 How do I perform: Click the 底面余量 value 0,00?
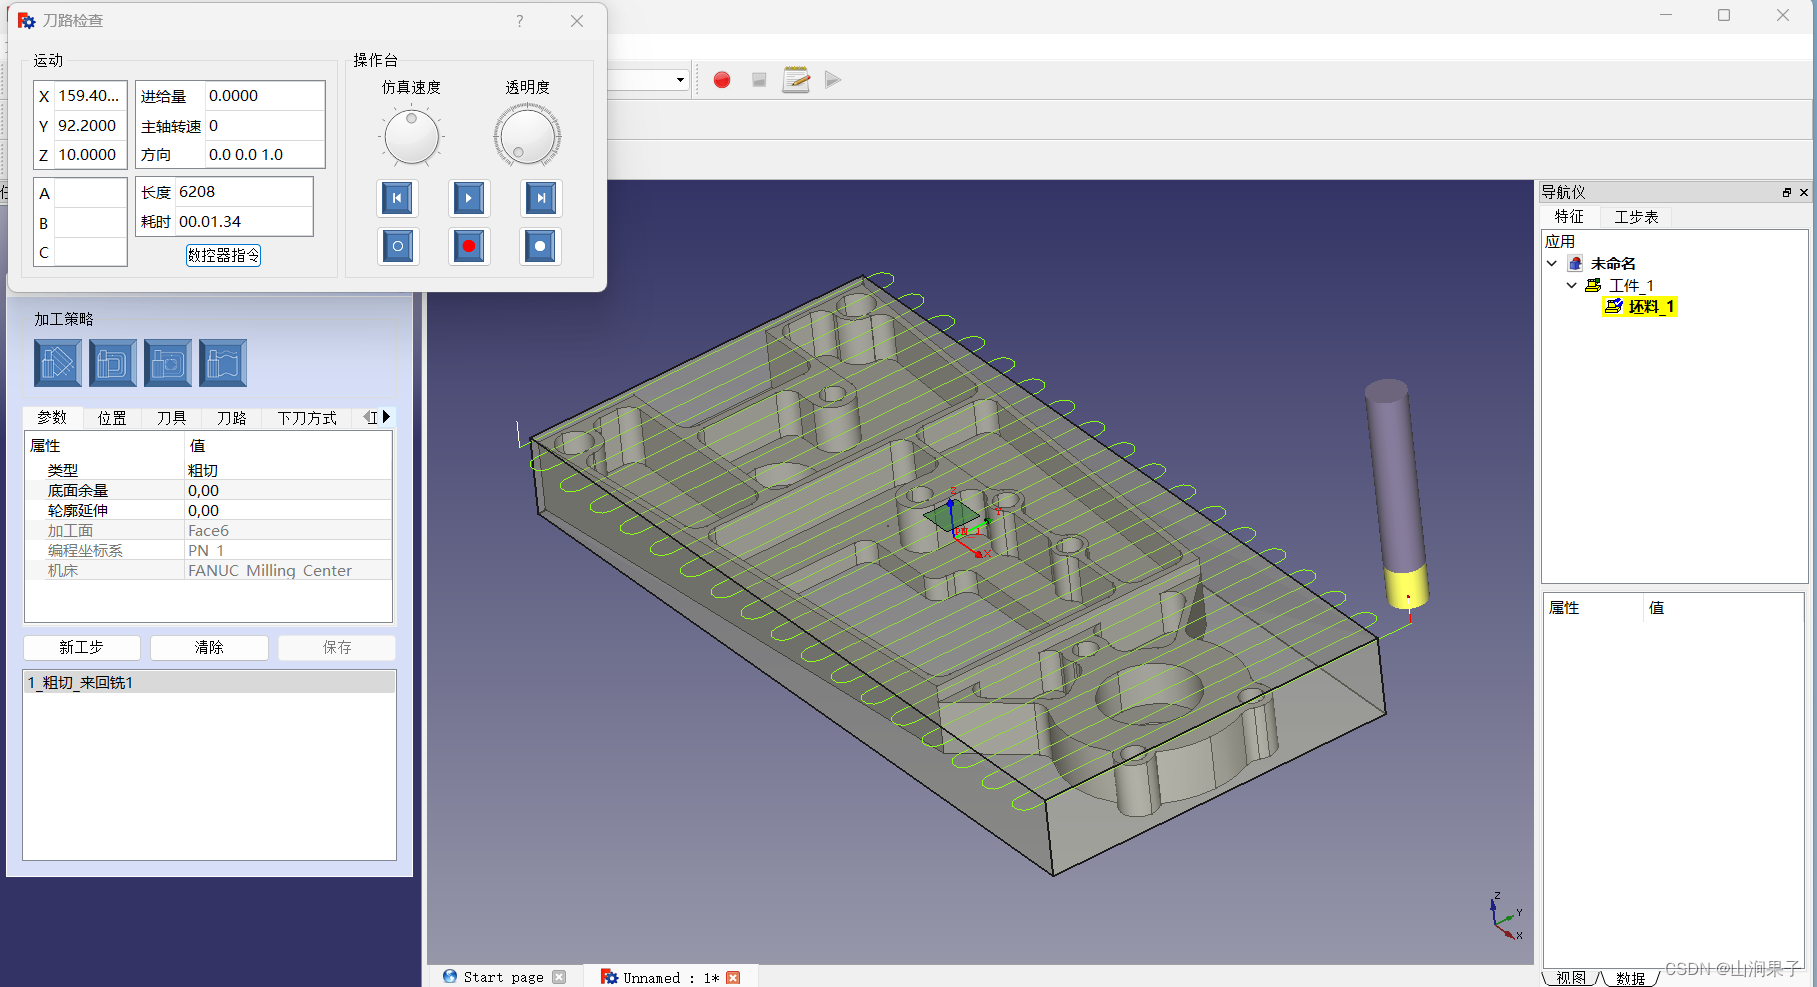point(288,491)
